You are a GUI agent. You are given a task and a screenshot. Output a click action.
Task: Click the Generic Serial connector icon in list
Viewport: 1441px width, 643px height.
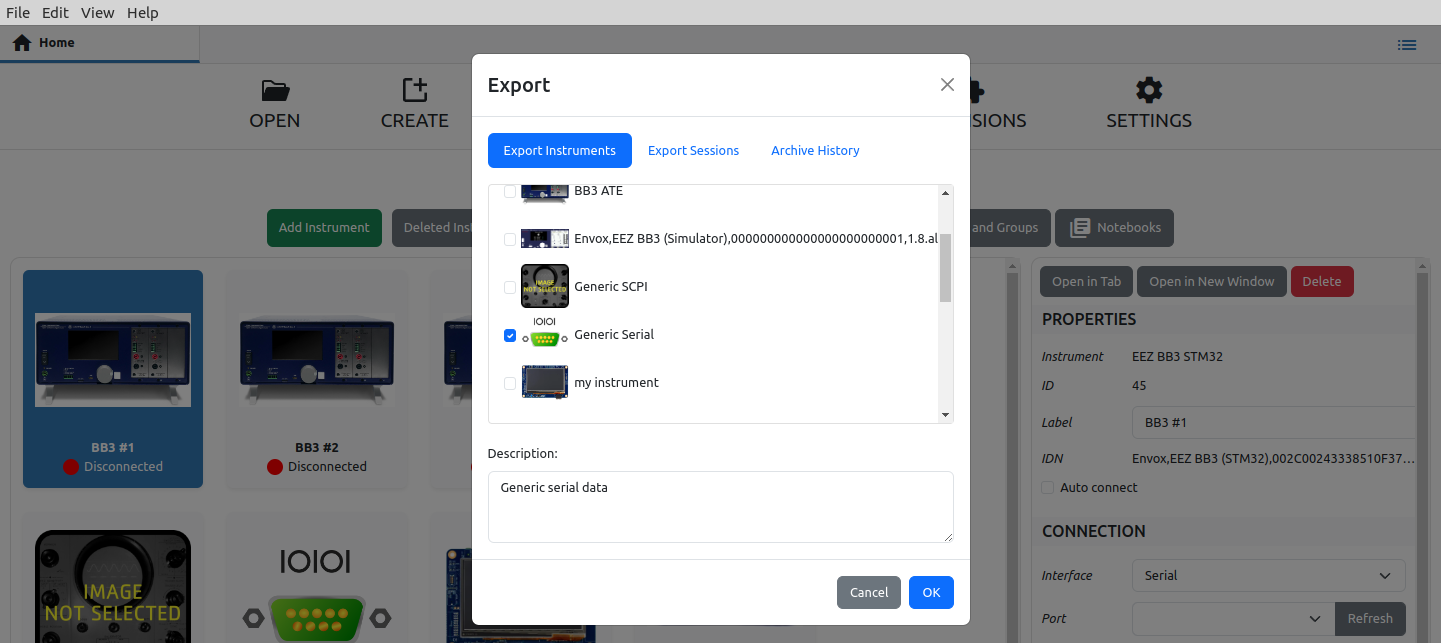(x=544, y=335)
